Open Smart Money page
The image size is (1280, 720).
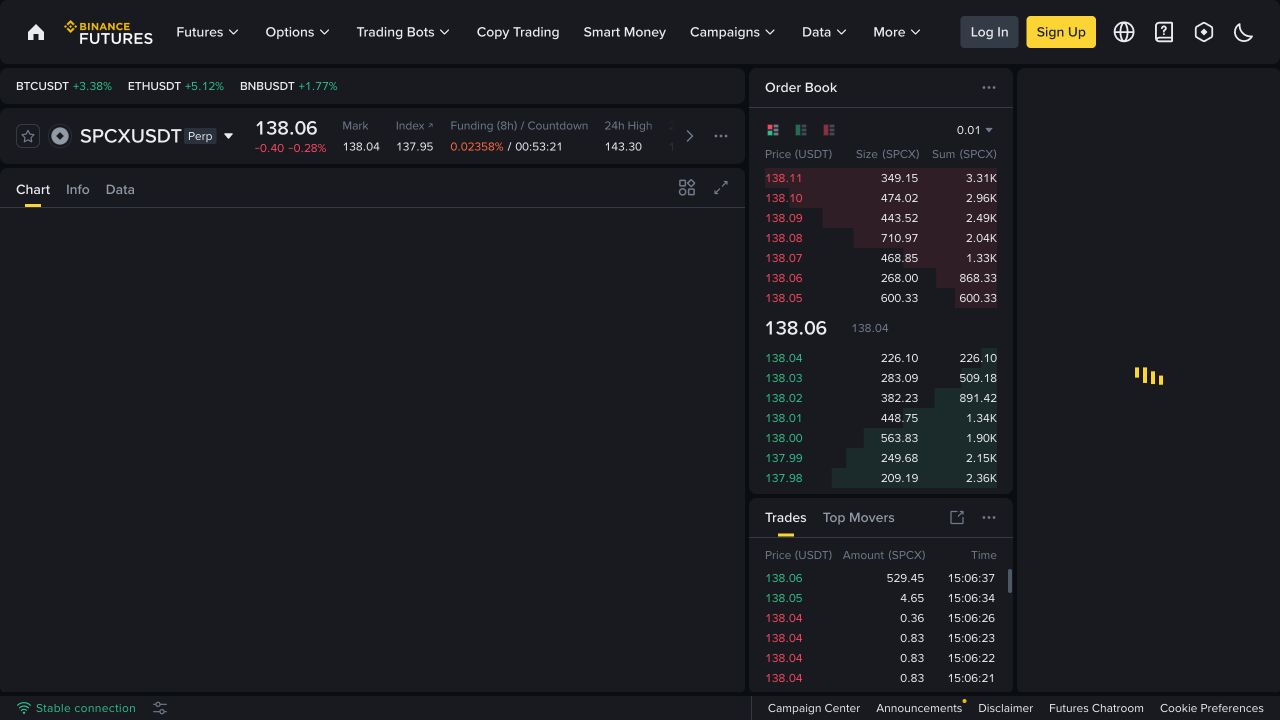625,32
